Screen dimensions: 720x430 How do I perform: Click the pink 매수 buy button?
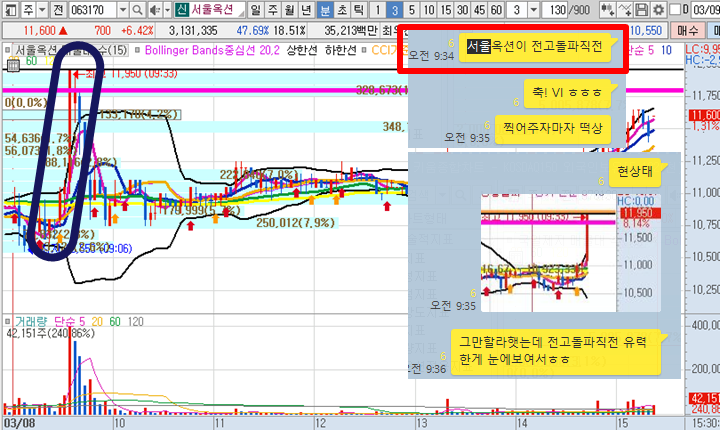tap(687, 31)
